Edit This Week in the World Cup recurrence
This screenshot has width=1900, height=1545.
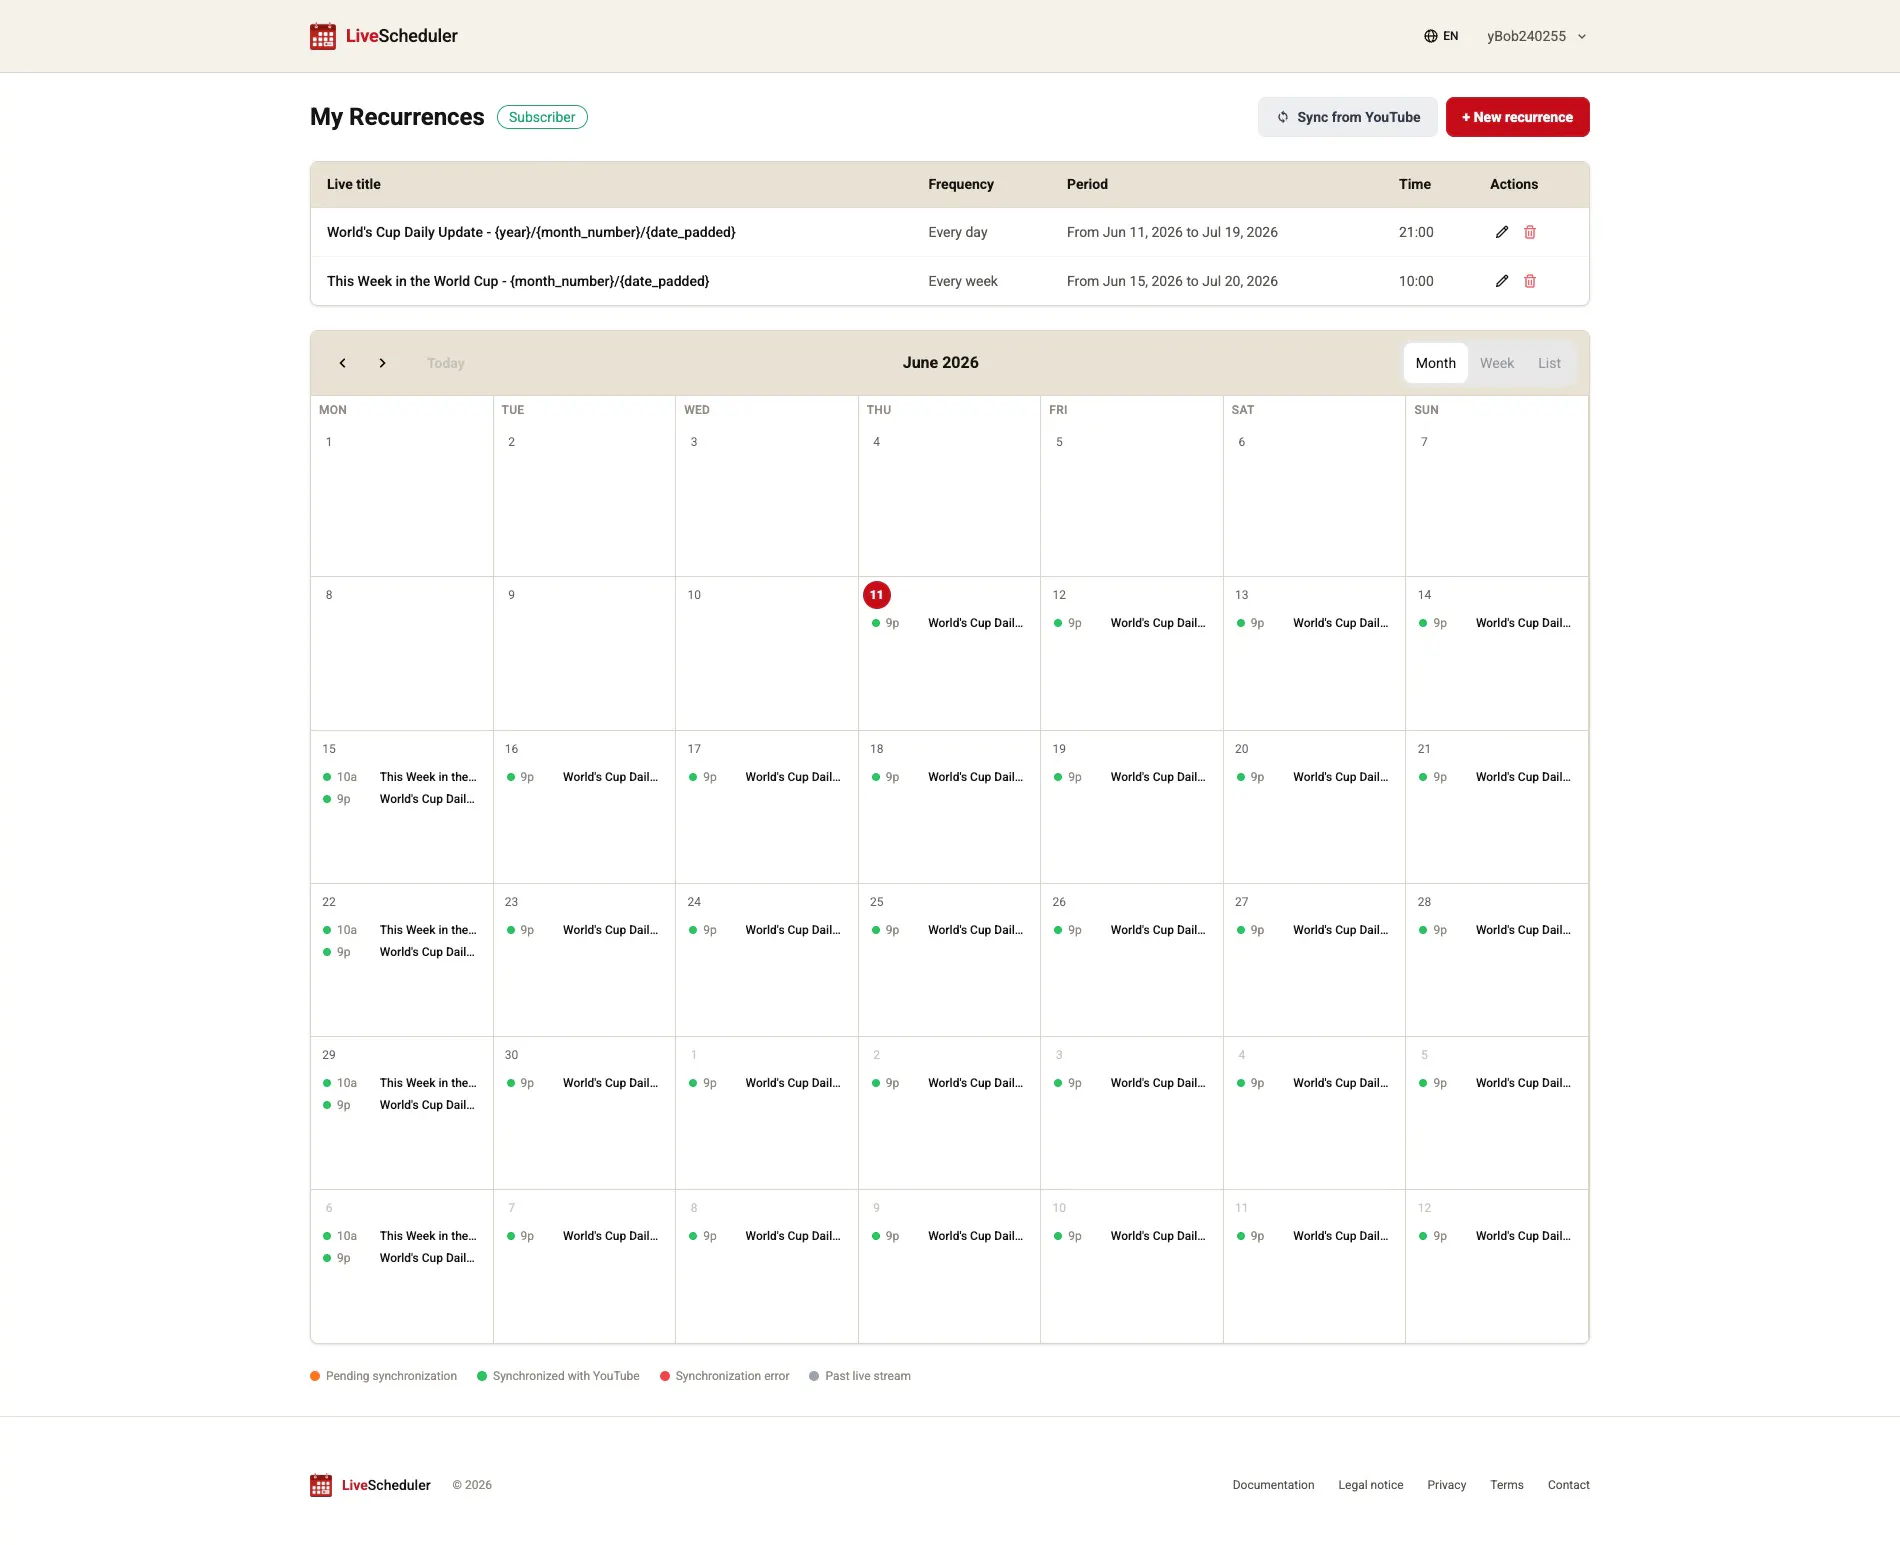1502,281
